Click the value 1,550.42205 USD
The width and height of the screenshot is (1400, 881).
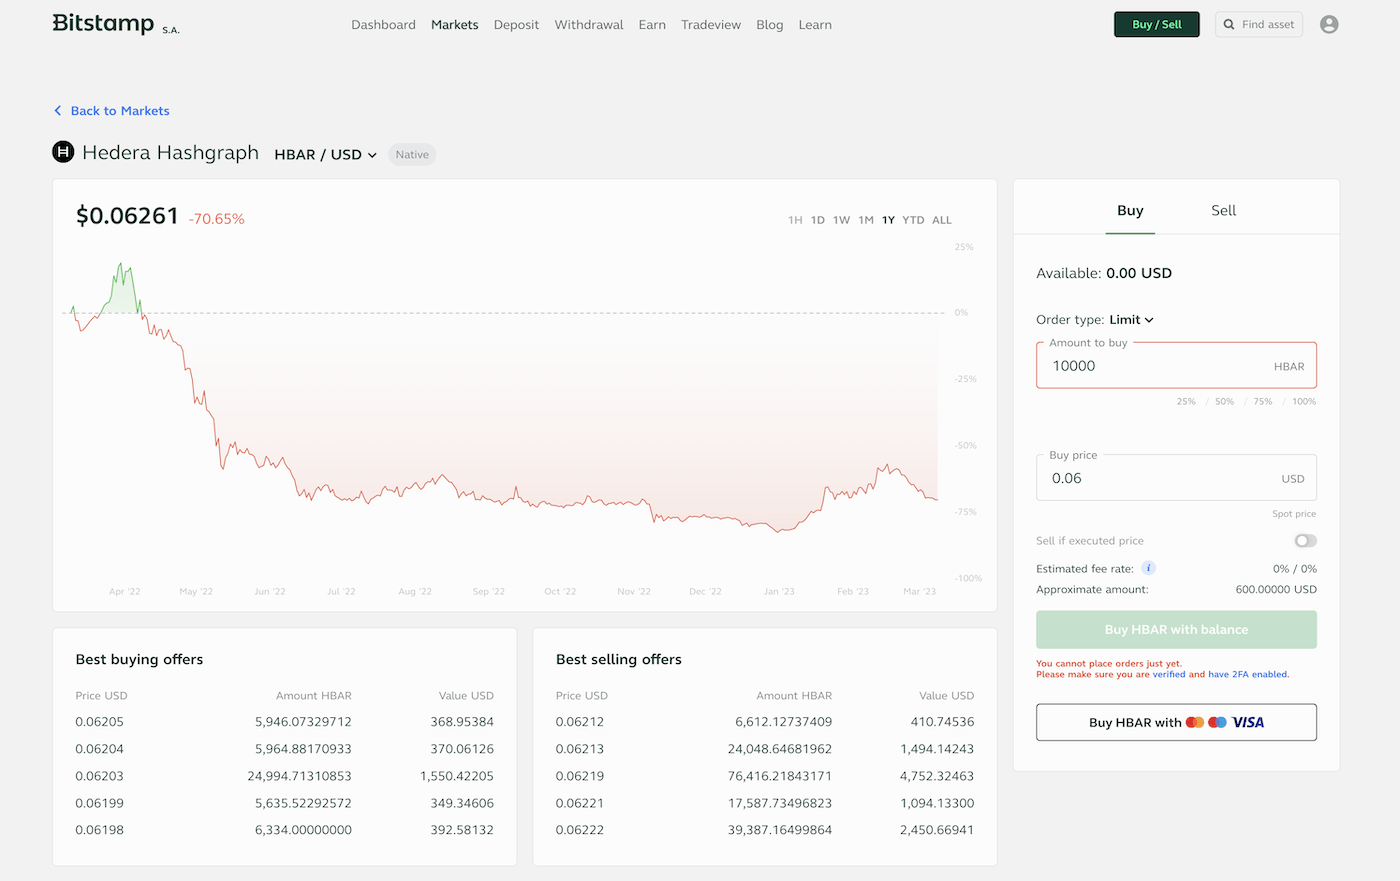(x=457, y=776)
